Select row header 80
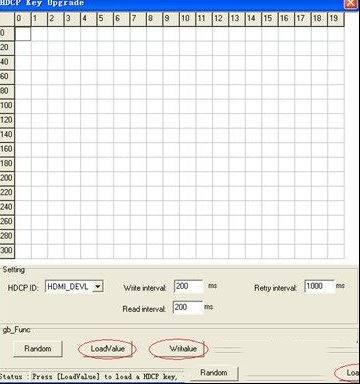Viewport: 360px width, 384px height. tap(7, 92)
